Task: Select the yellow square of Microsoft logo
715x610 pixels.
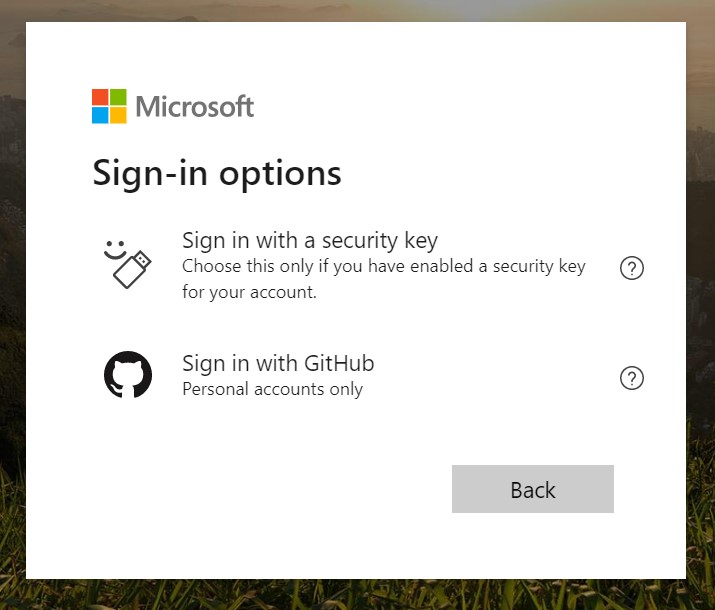Action: click(x=118, y=115)
